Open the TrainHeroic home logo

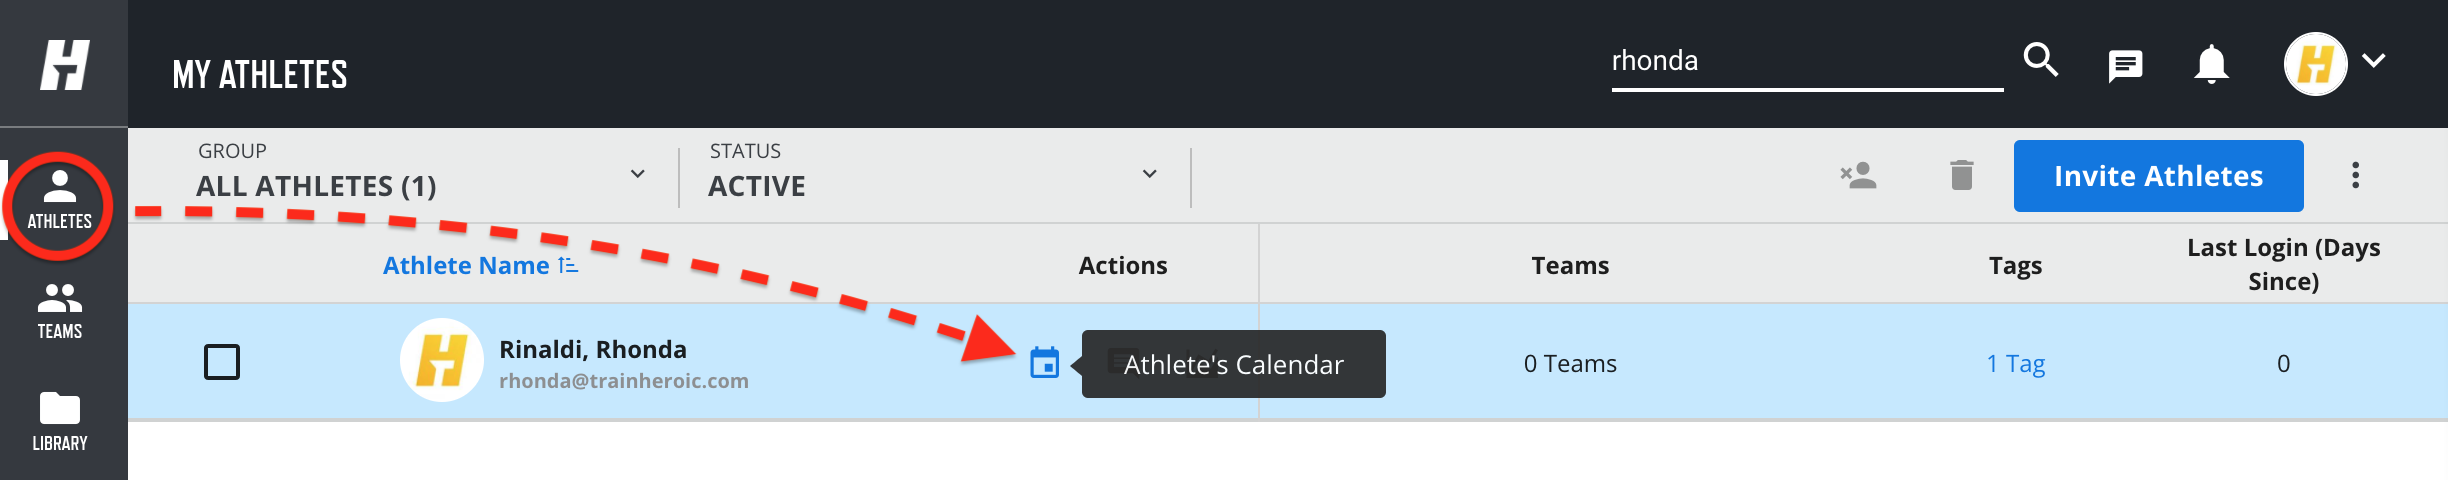point(64,64)
